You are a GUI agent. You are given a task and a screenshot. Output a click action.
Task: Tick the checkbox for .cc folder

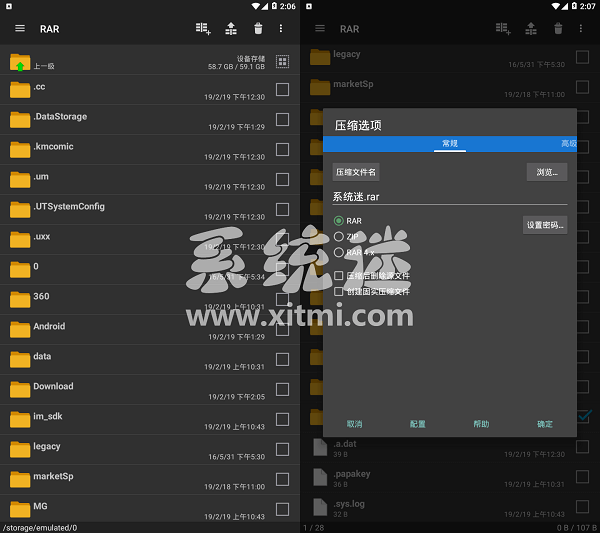(282, 90)
